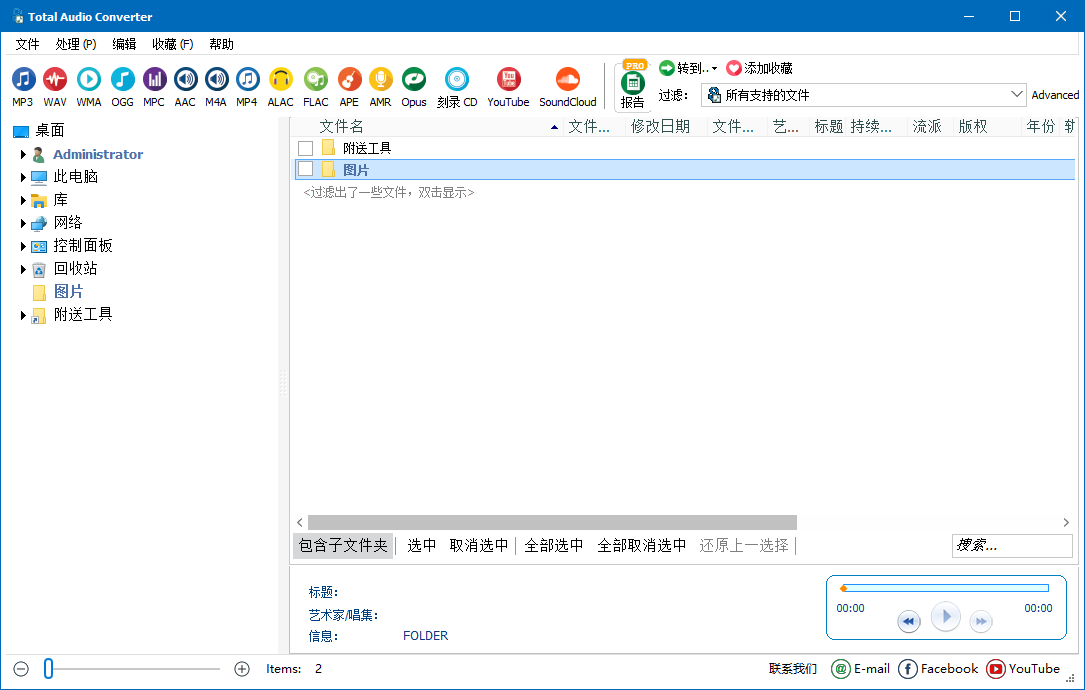The width and height of the screenshot is (1085, 690).
Task: Check the 图片 folder checkbox
Action: (305, 169)
